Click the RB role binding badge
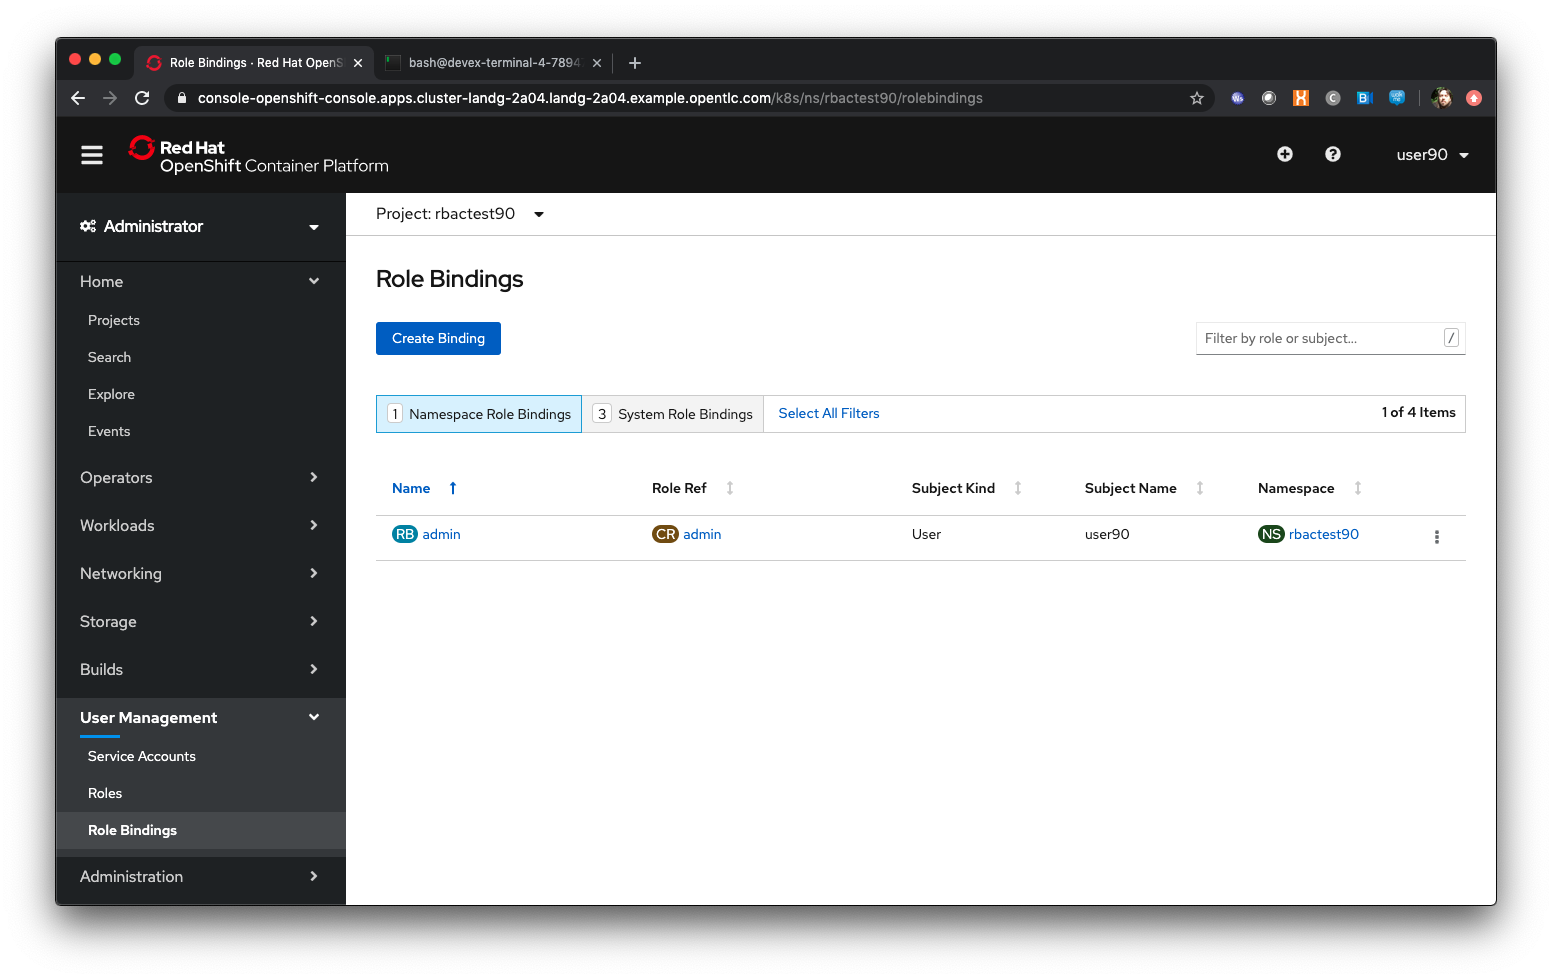This screenshot has height=979, width=1552. pyautogui.click(x=405, y=534)
